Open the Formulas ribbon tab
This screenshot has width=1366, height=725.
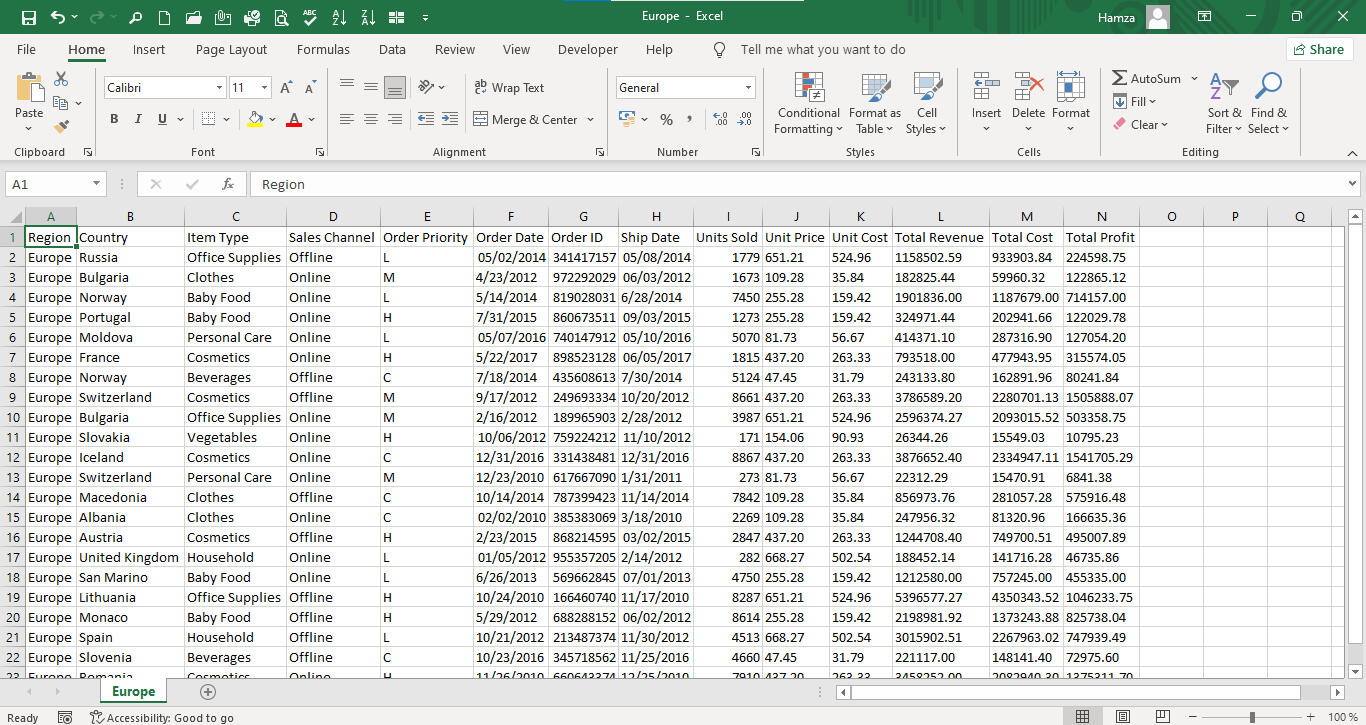323,49
